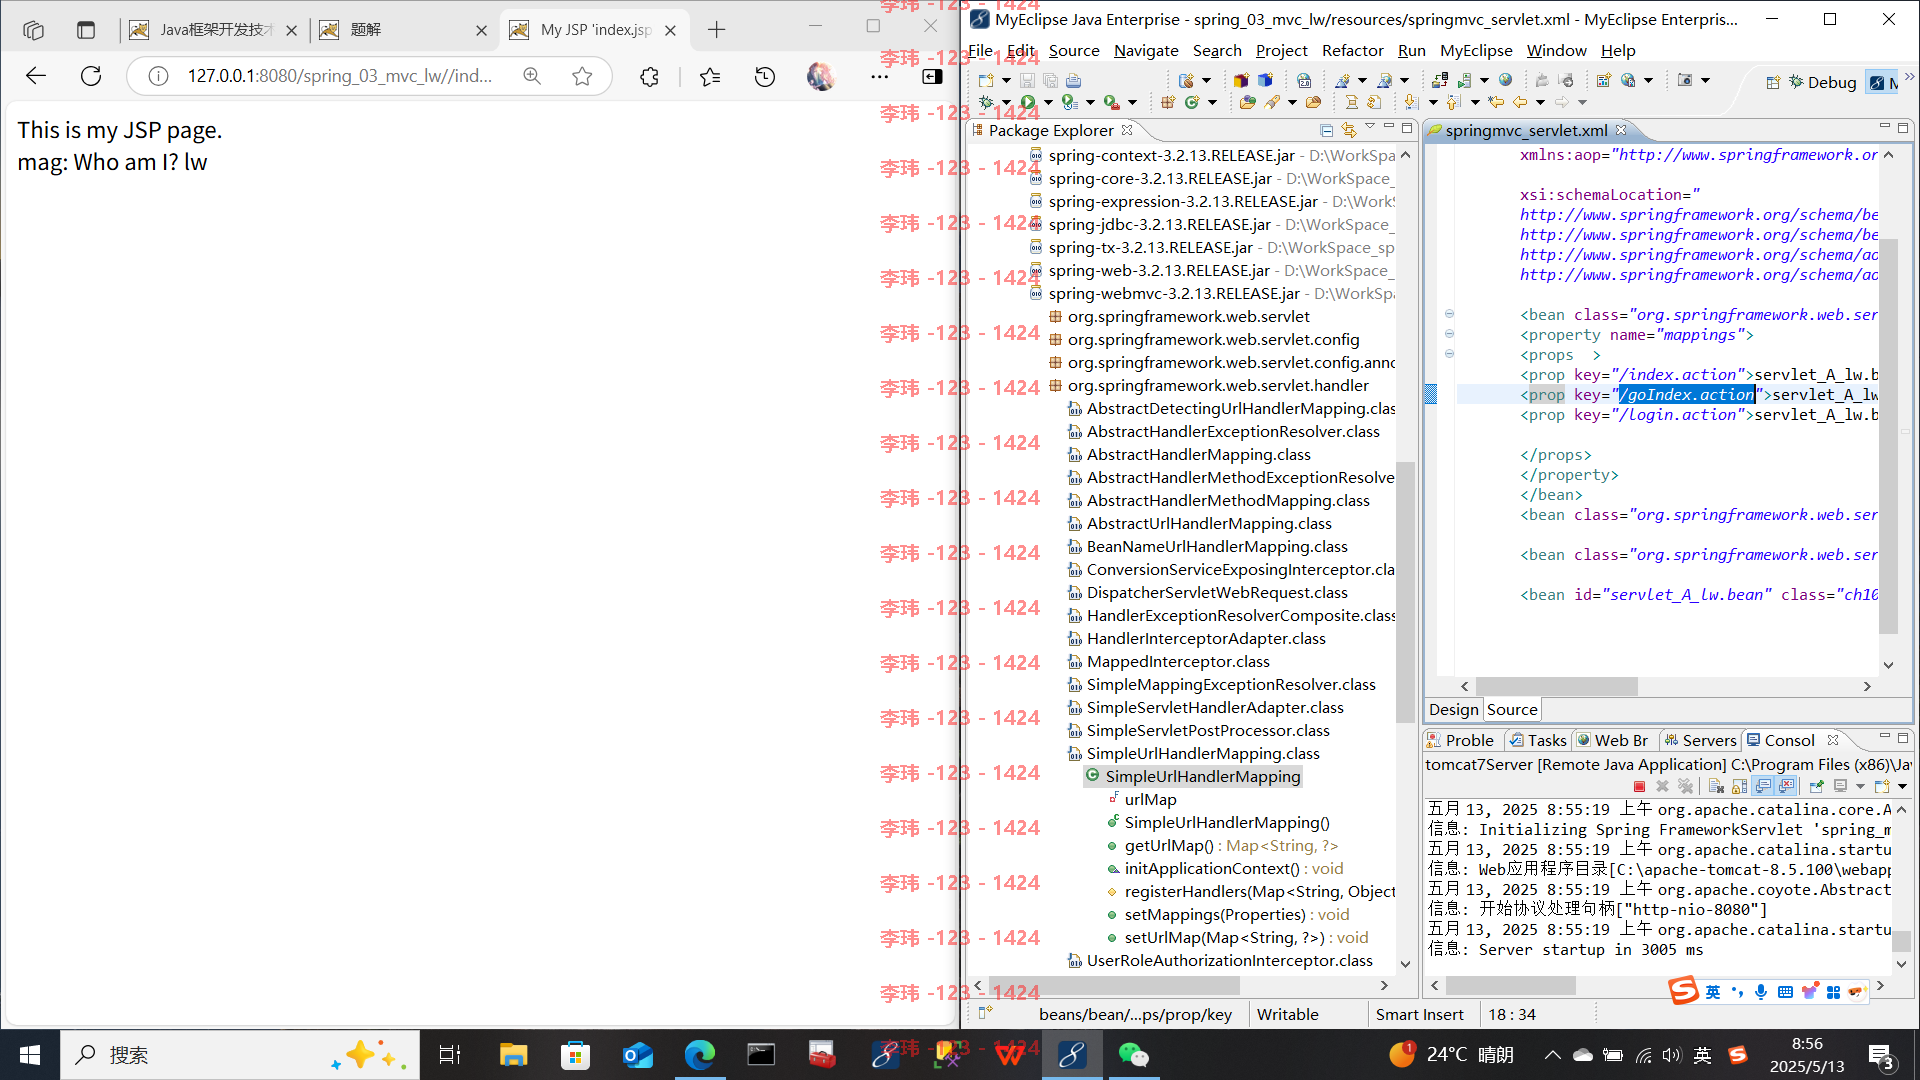This screenshot has width=1920, height=1080.
Task: Toggle Show Console When Standard Out Changes
Action: (x=1763, y=786)
